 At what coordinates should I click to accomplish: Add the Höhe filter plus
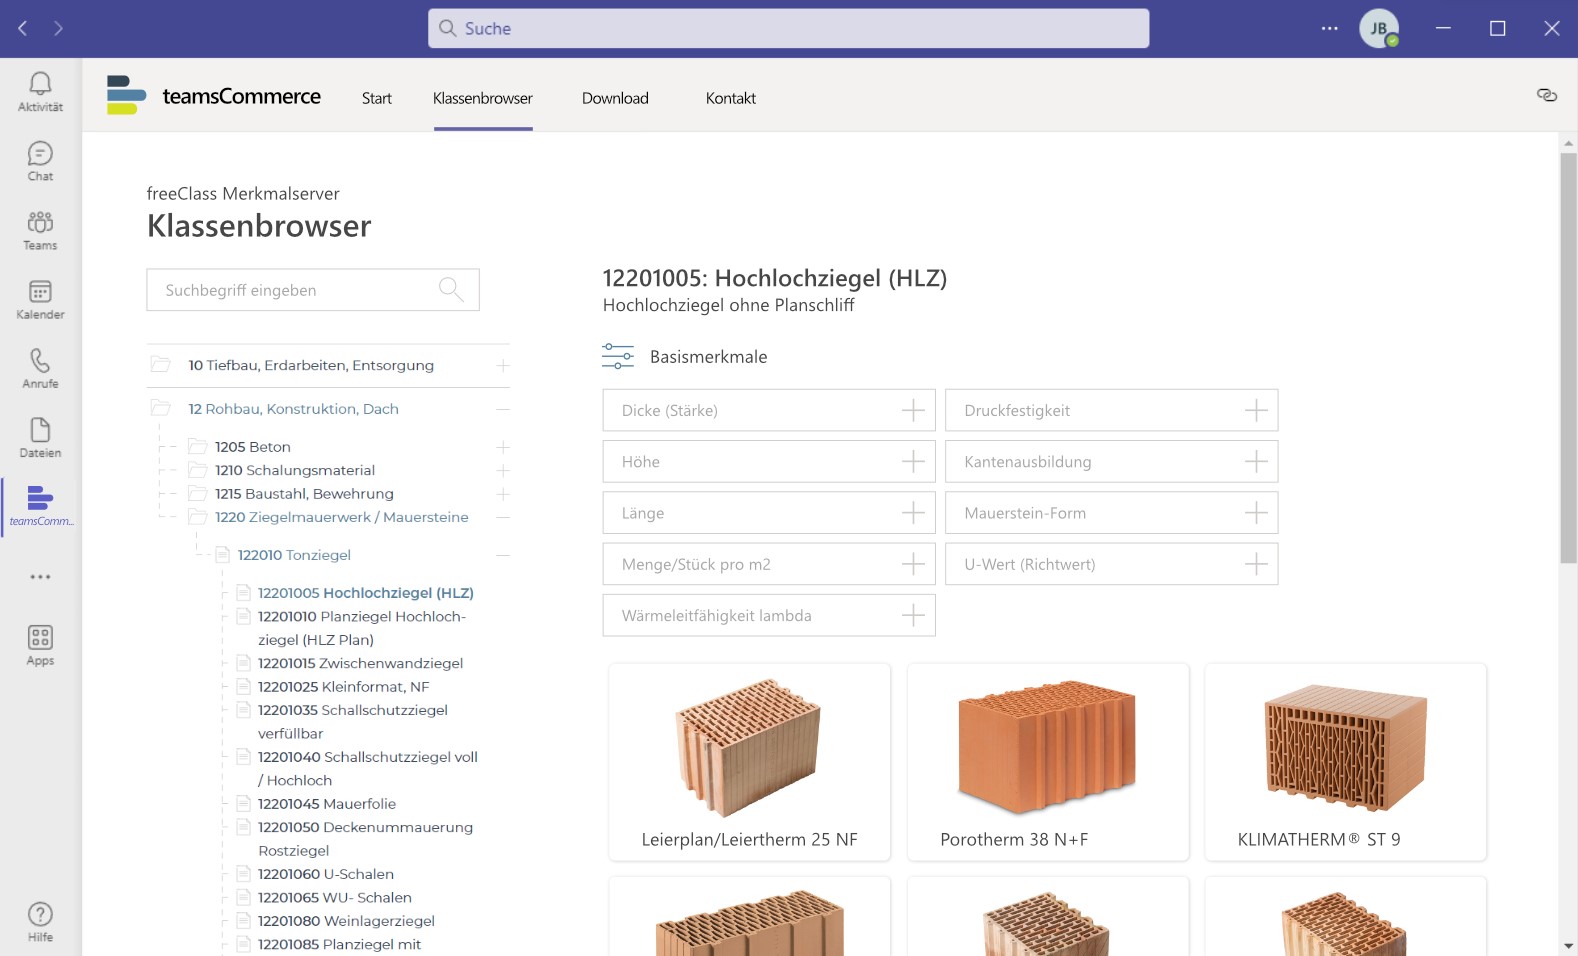(913, 461)
